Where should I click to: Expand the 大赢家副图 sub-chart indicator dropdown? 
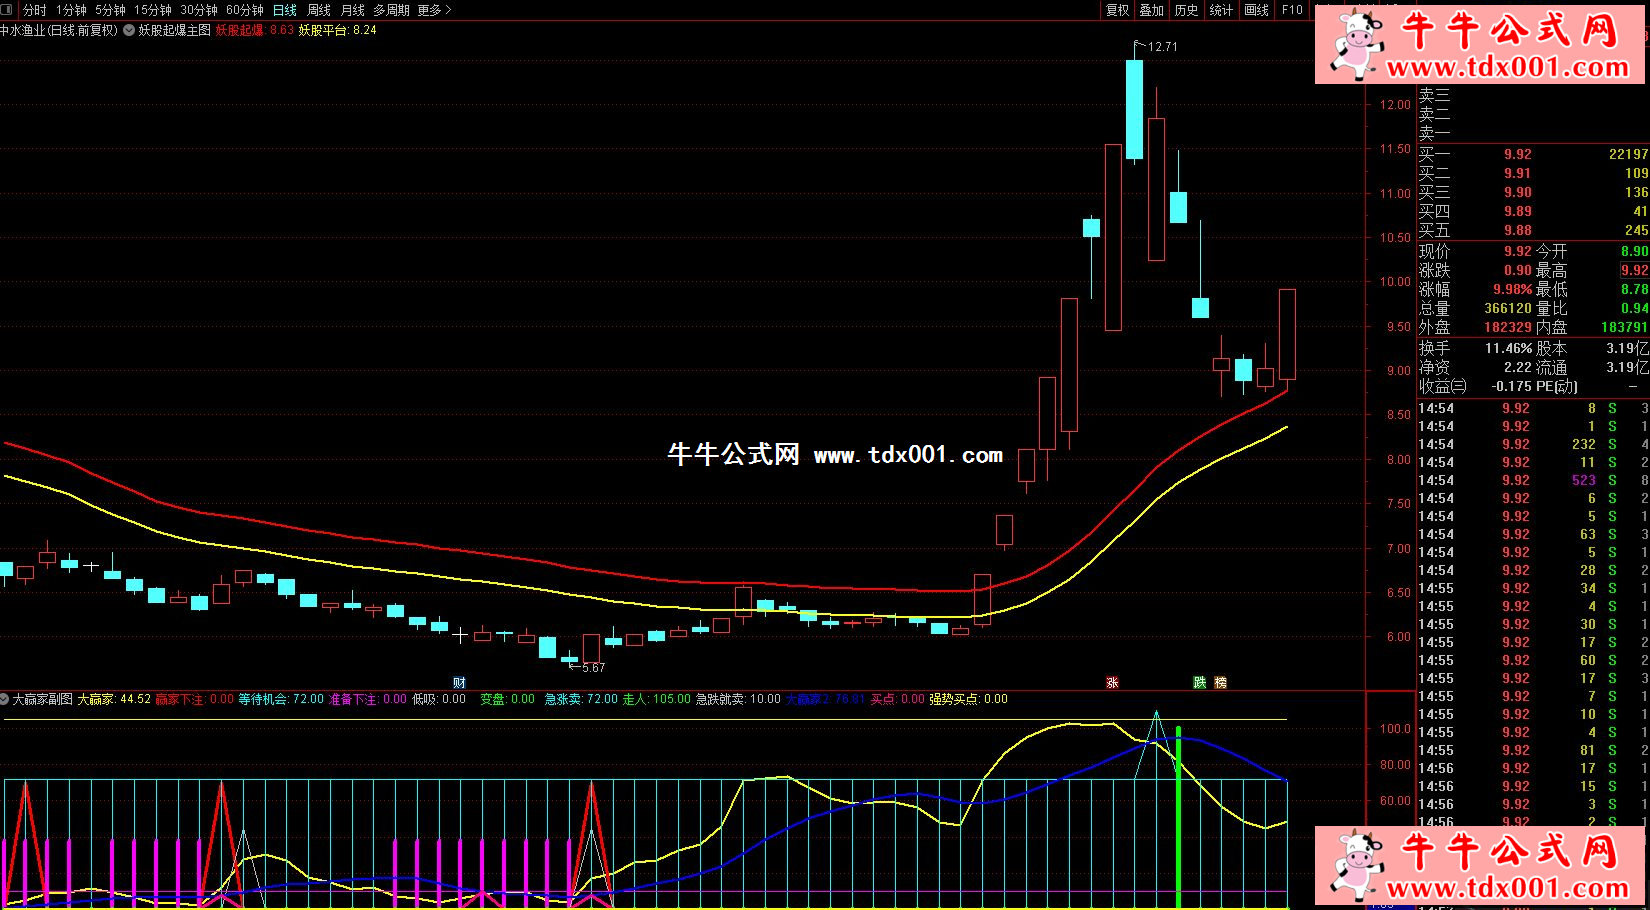coord(5,699)
